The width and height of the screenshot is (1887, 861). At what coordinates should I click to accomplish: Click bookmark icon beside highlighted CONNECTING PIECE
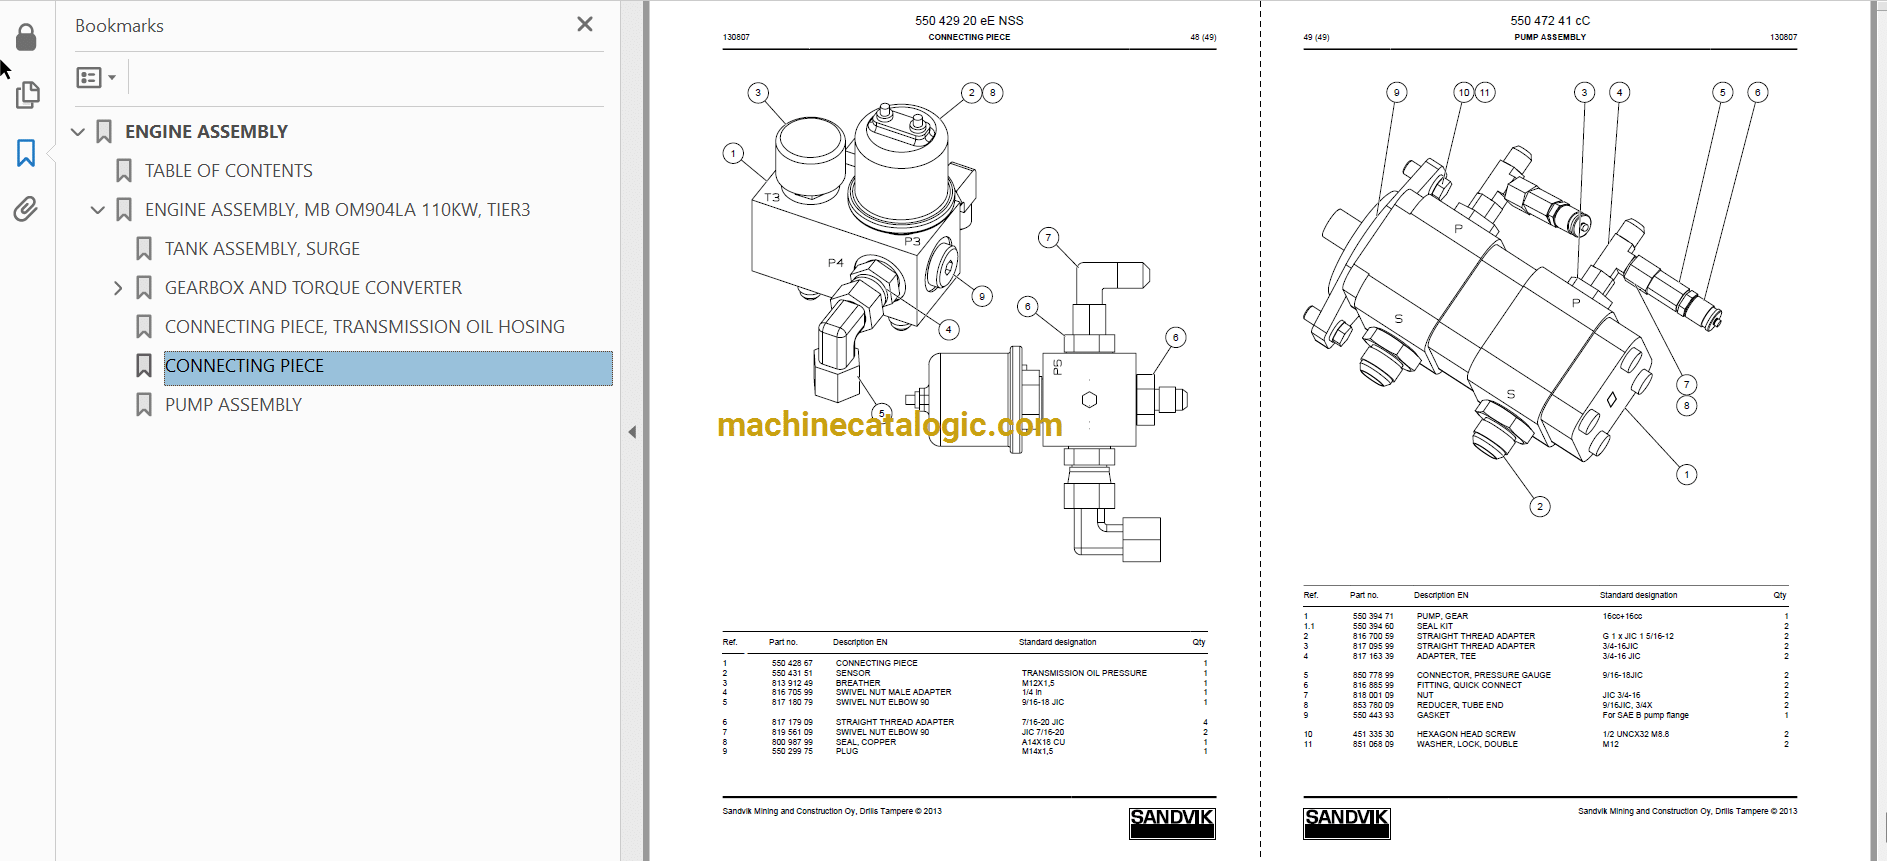(x=144, y=366)
